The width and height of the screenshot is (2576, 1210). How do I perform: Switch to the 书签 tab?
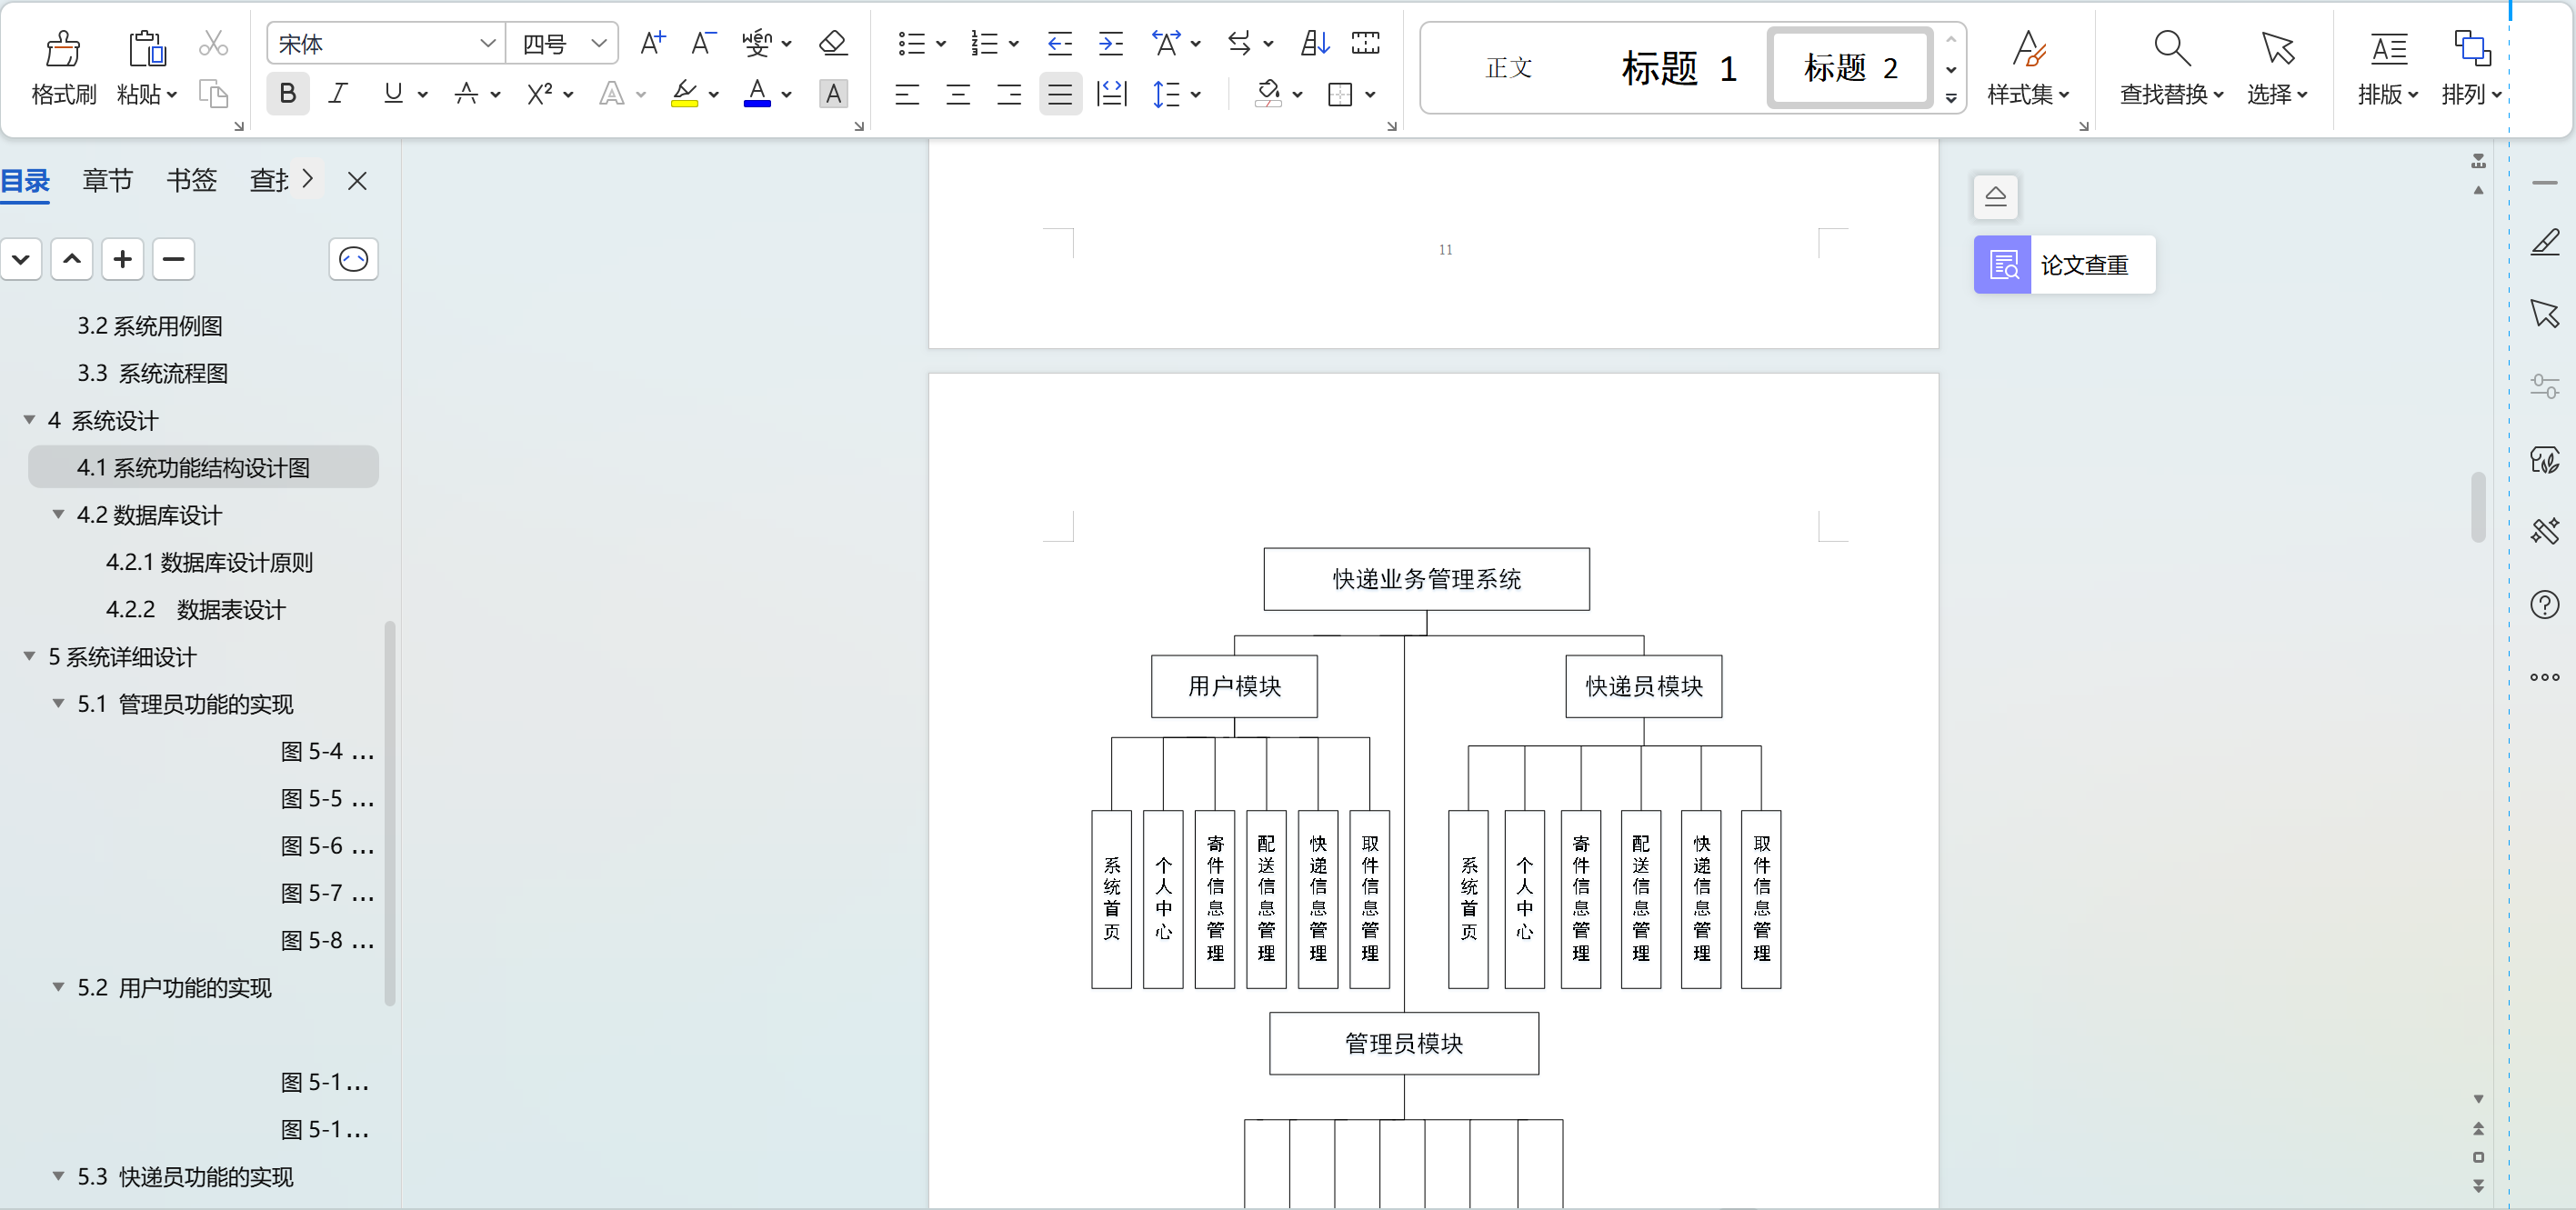(191, 181)
